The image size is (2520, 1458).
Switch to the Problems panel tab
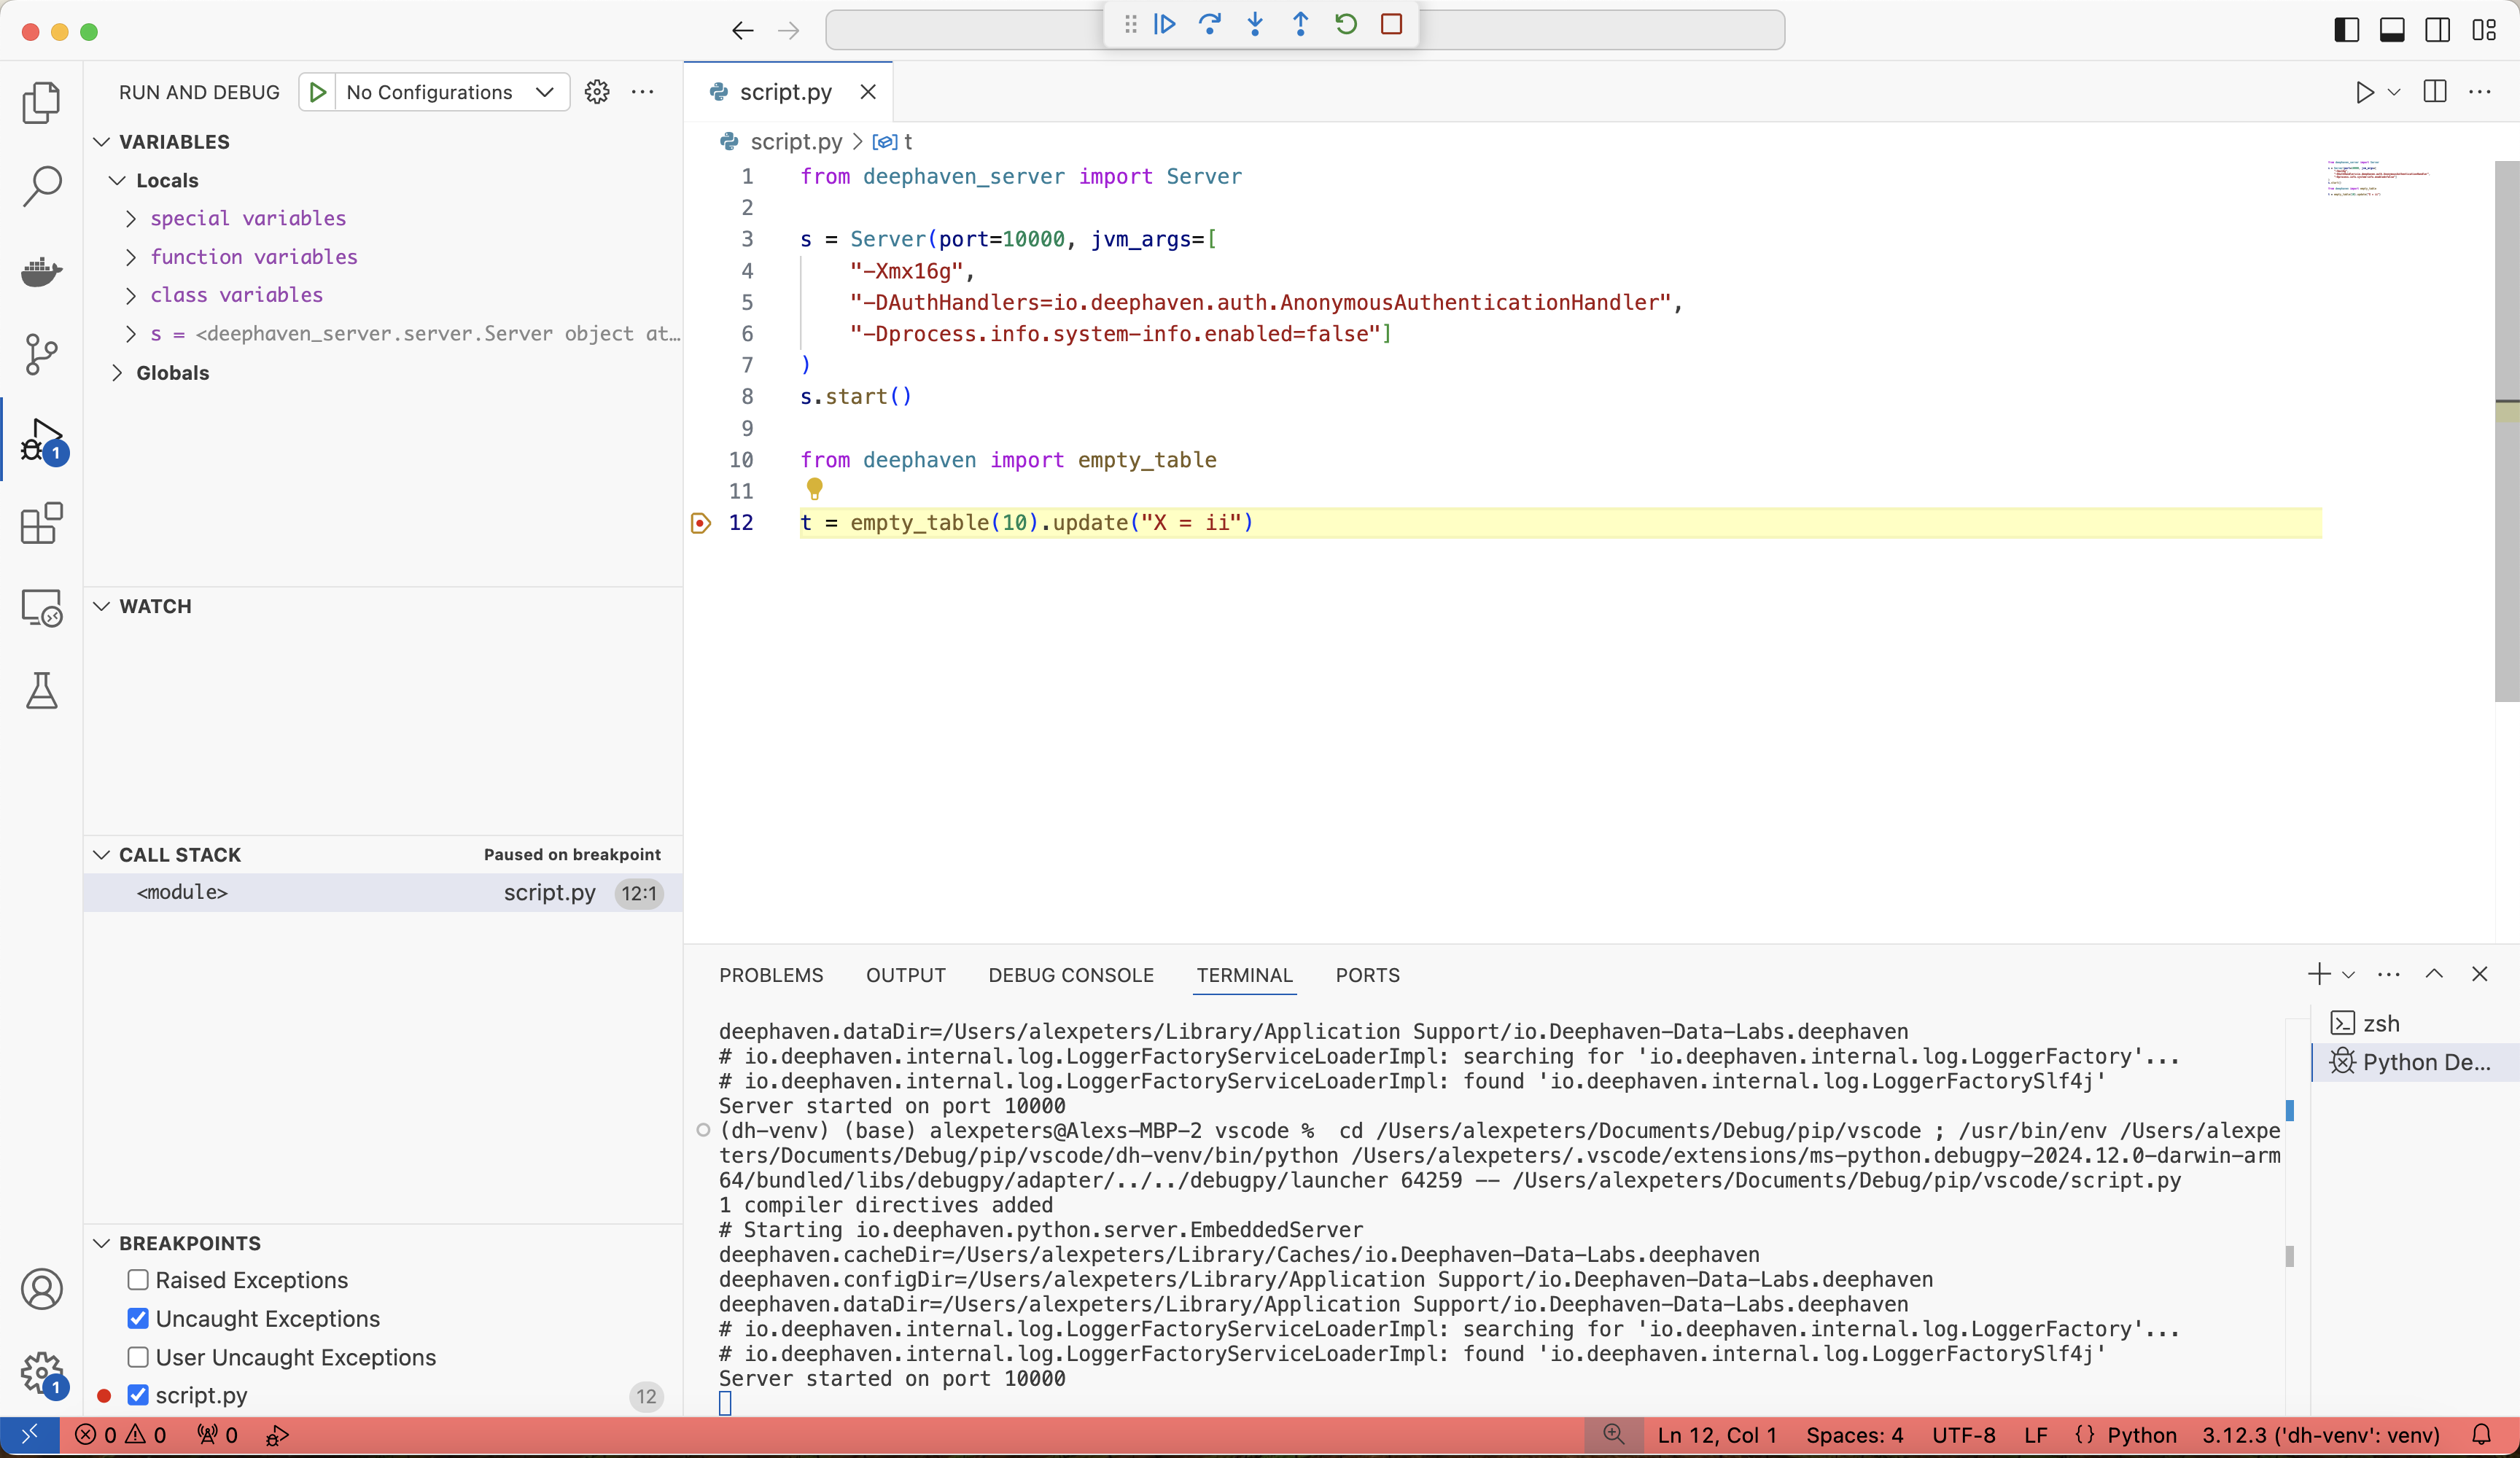(771, 975)
